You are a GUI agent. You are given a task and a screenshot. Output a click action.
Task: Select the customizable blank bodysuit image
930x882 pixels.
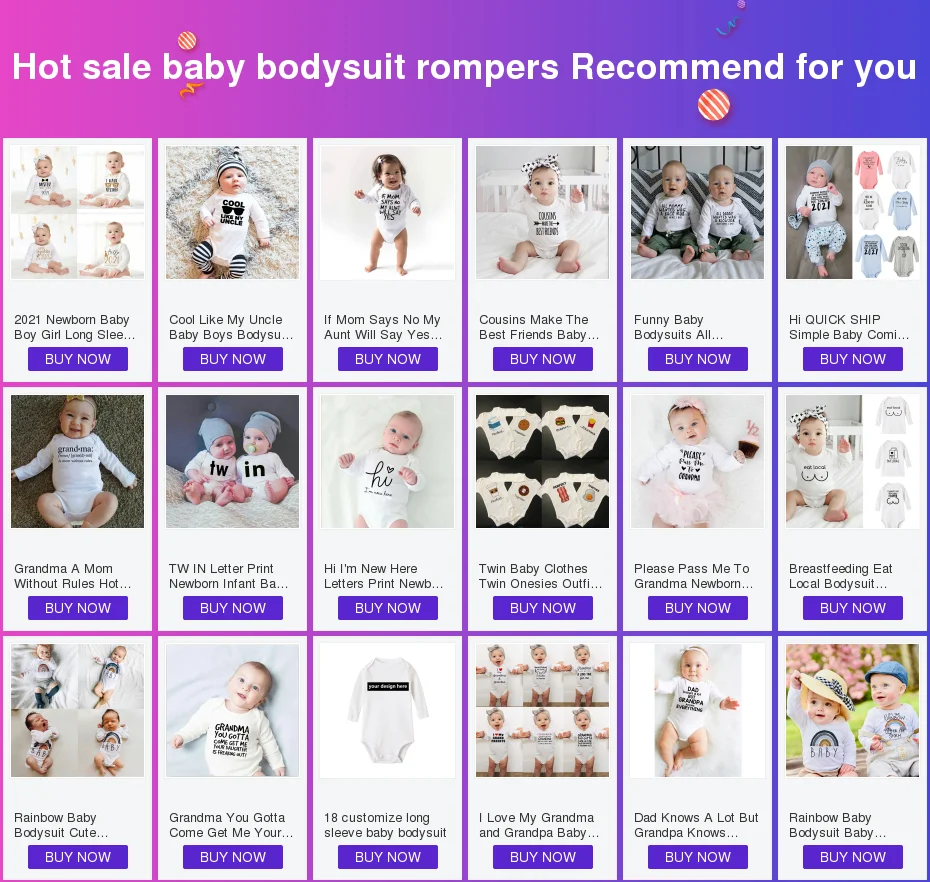pos(387,711)
